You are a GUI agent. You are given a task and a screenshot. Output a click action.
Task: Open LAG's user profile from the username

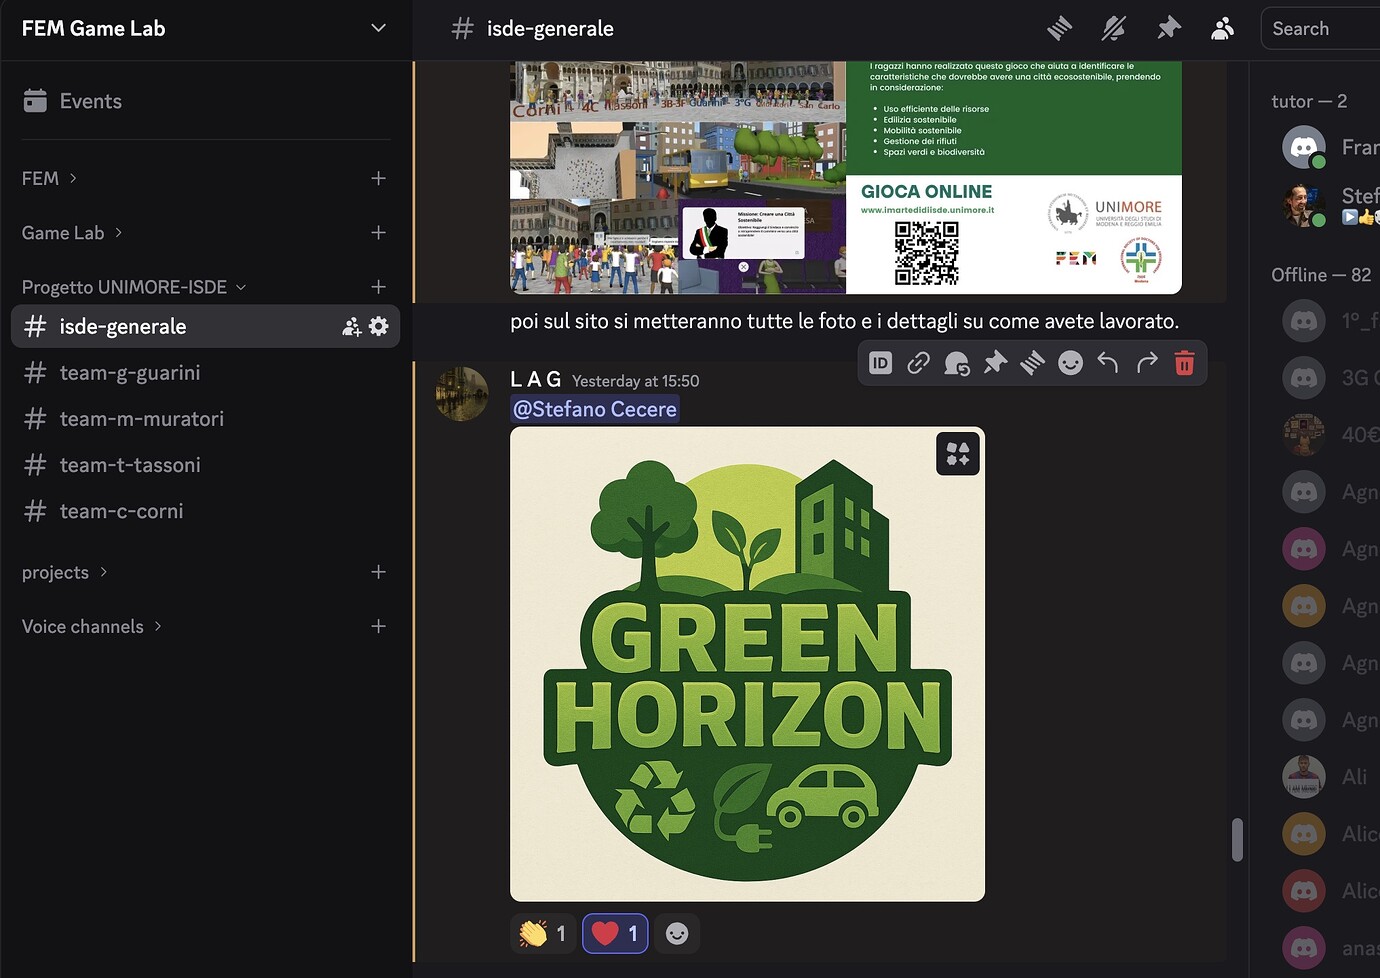(536, 380)
